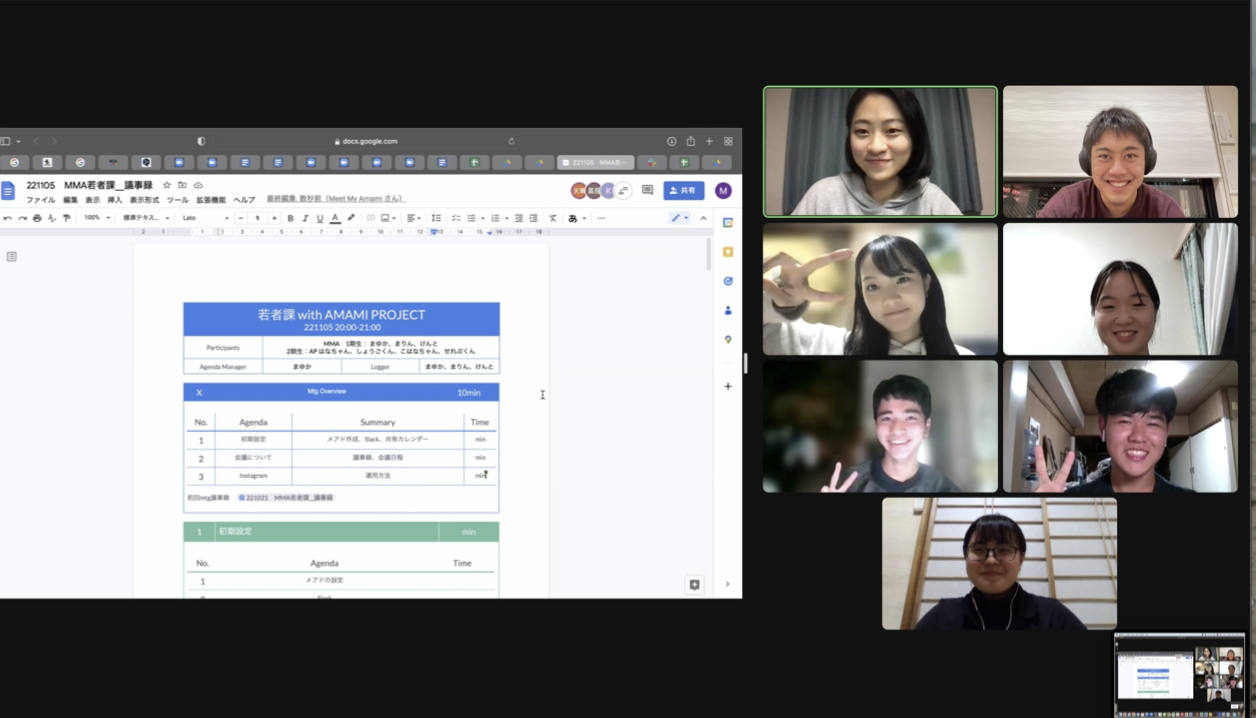Open the ファイル menu
Image resolution: width=1256 pixels, height=718 pixels.
click(40, 200)
